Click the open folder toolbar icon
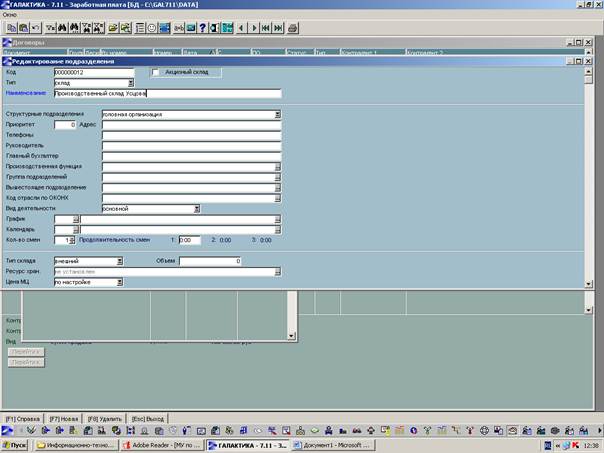Viewport: 604px width, 453px height. point(113,28)
